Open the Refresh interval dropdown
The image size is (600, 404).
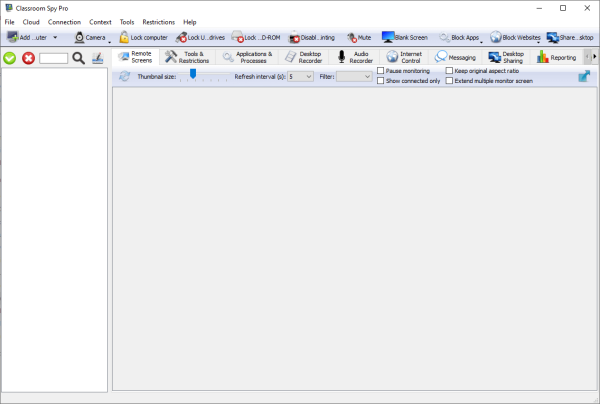click(x=307, y=76)
